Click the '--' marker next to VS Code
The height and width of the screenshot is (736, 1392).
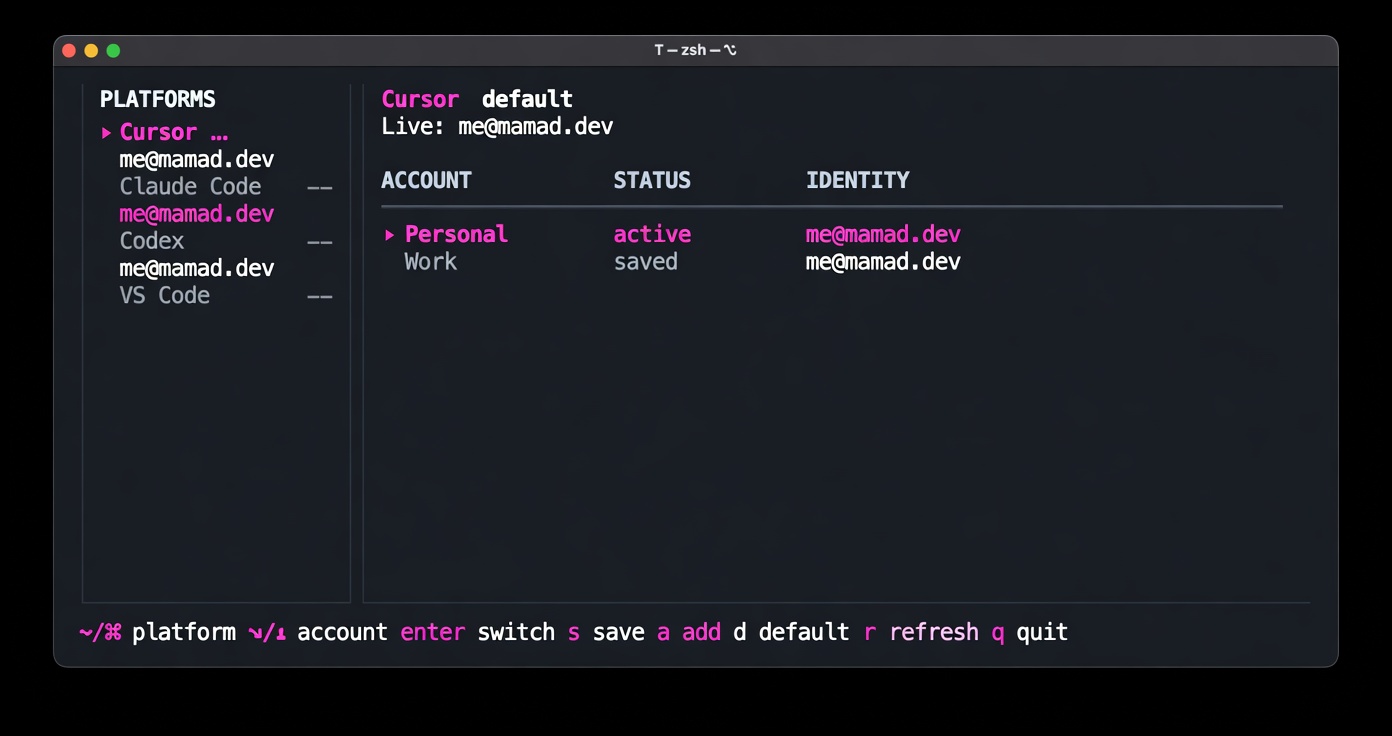point(320,295)
